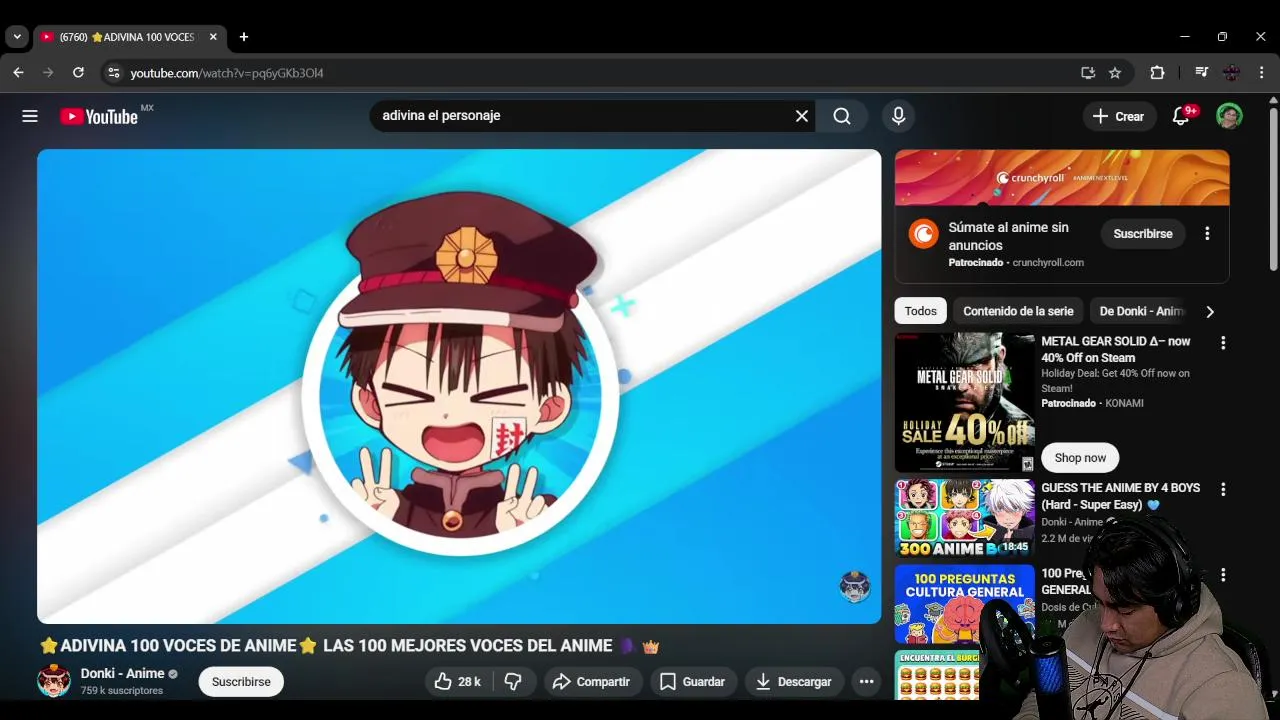Screen dimensions: 1280x720
Task: Like the video with thumbs up
Action: 458,682
